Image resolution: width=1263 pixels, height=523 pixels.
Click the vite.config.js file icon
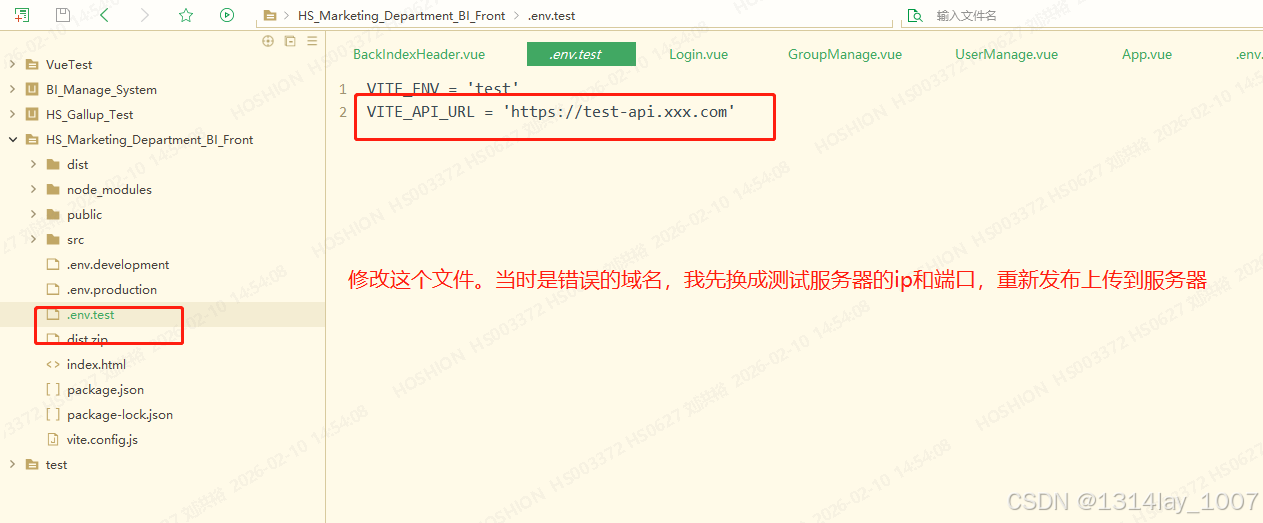coord(53,439)
